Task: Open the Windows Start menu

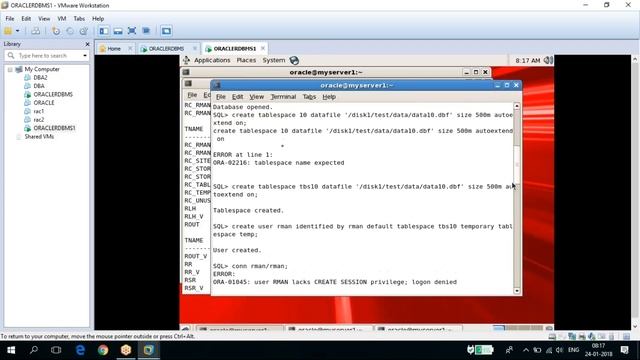Action: pyautogui.click(x=11, y=350)
